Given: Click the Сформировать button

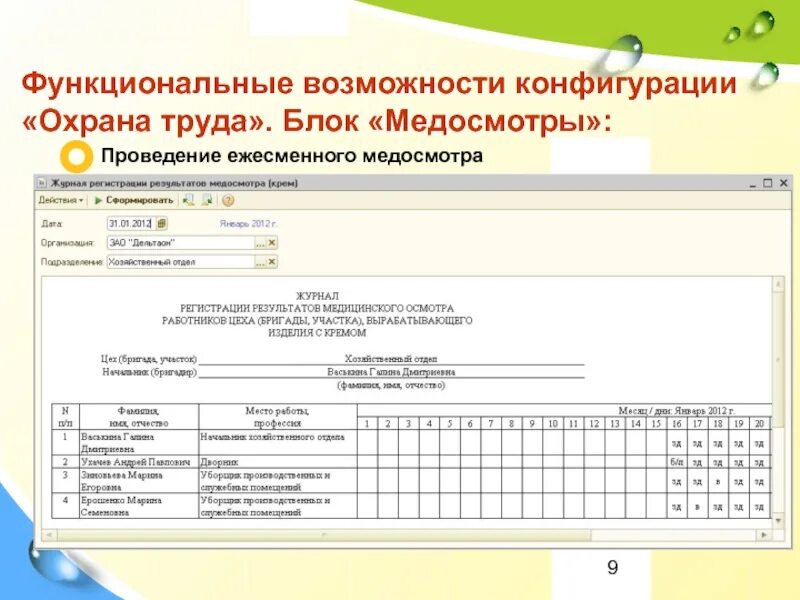Looking at the screenshot, I should point(134,201).
